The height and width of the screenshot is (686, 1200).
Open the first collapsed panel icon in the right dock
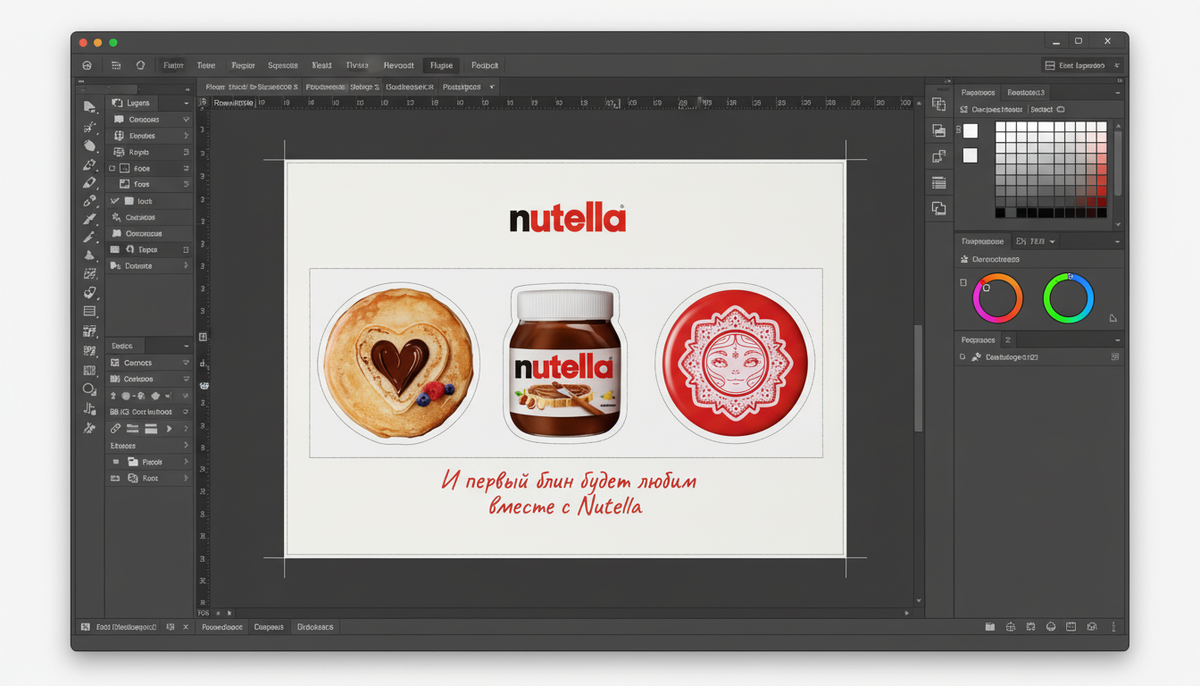[x=938, y=104]
